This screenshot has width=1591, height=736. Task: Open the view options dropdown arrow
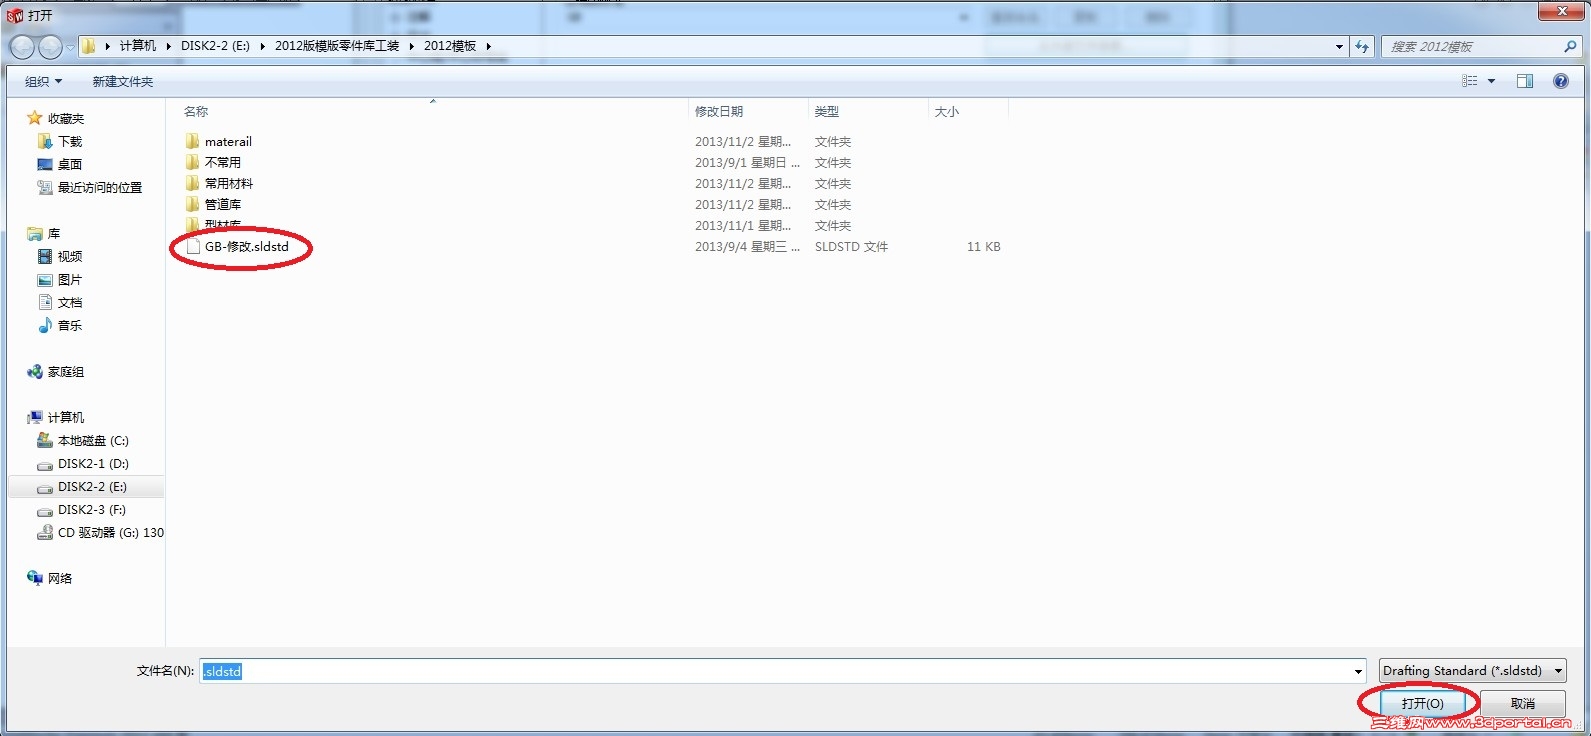(1491, 81)
